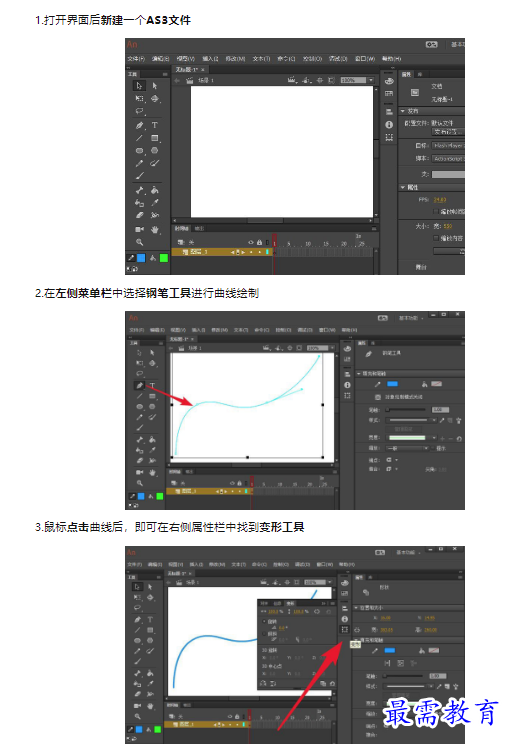Choose the PolyStar tool in step 1 screenshot

pyautogui.click(x=155, y=150)
